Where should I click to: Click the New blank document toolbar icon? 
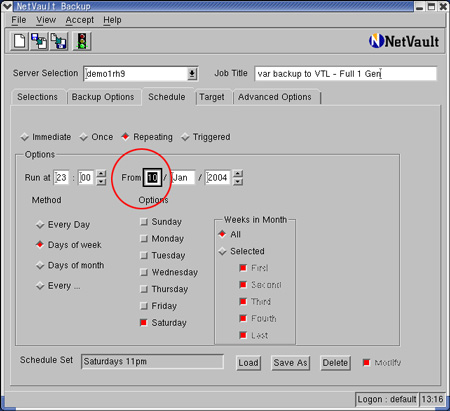(19, 41)
